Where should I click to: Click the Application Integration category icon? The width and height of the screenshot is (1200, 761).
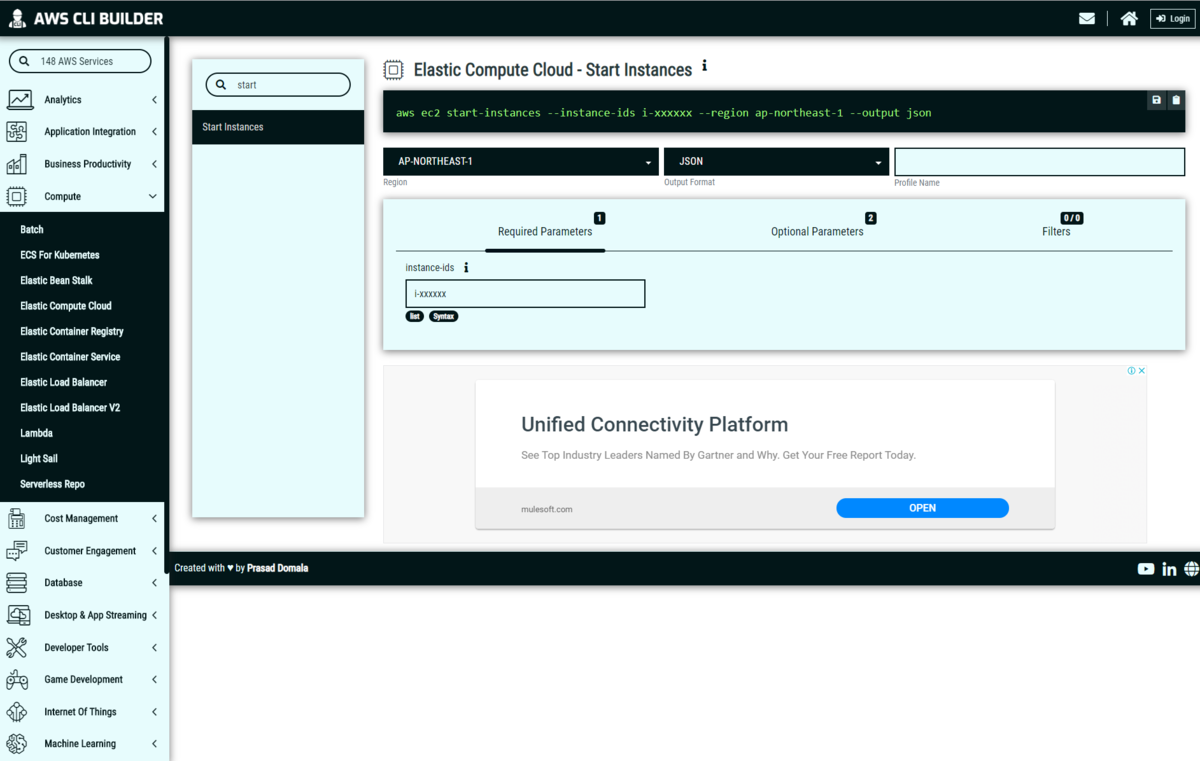coord(17,132)
